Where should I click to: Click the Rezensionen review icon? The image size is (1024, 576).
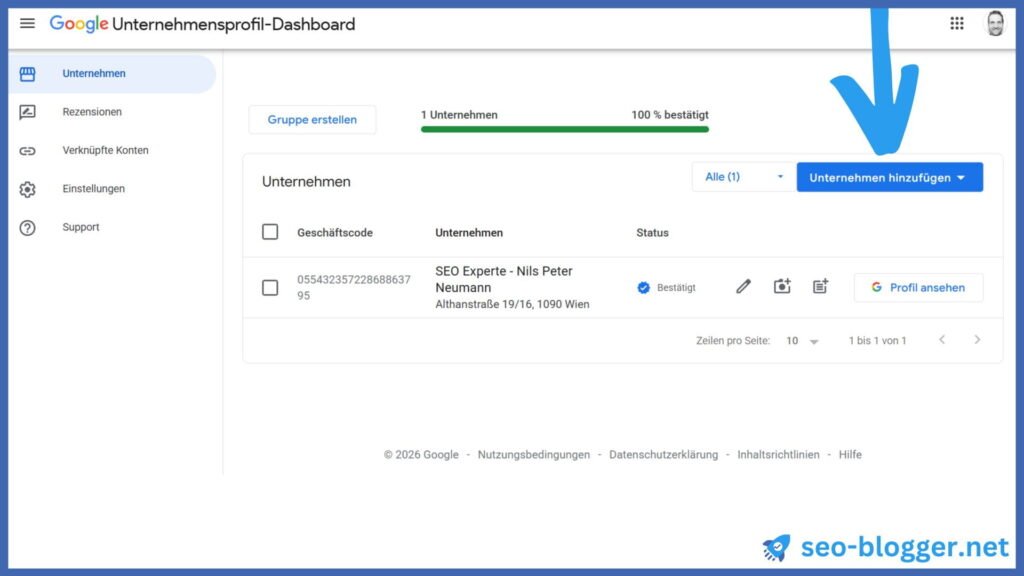(27, 112)
